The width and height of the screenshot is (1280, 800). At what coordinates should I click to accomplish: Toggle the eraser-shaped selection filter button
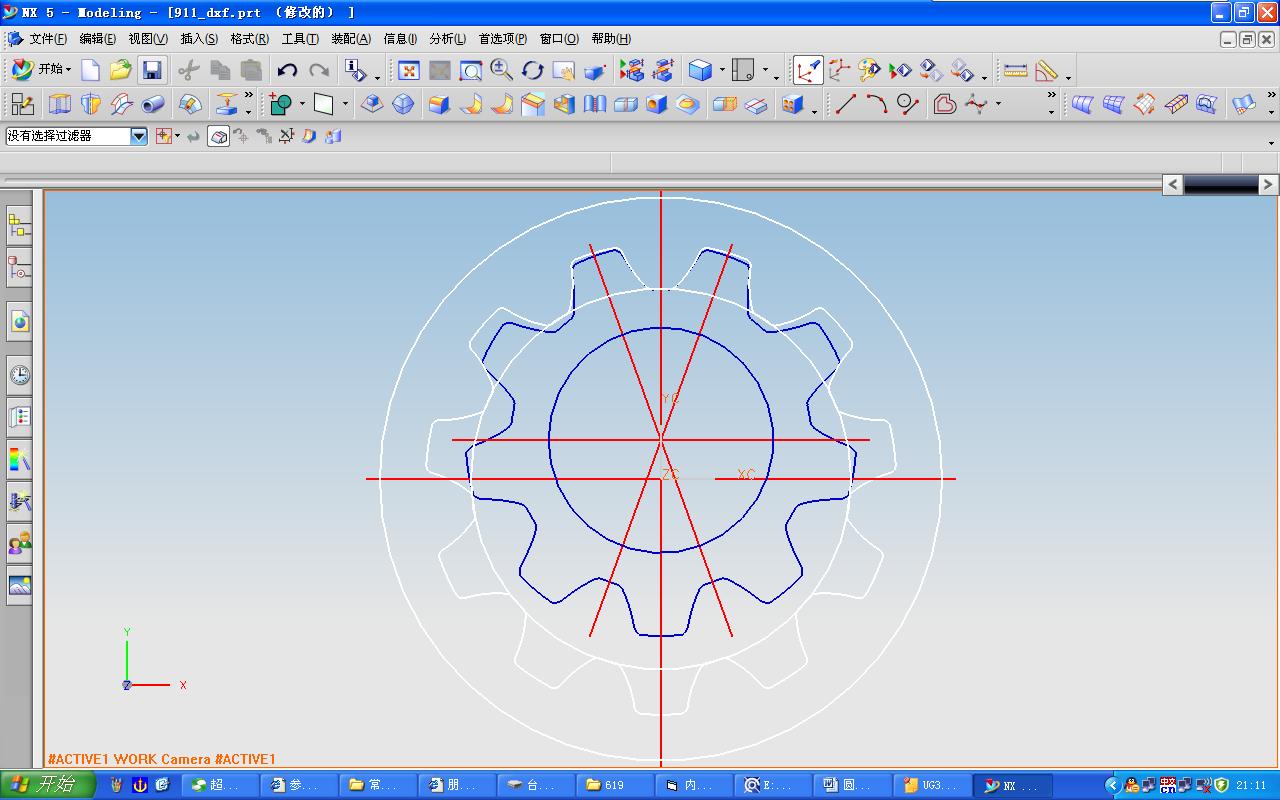point(219,136)
